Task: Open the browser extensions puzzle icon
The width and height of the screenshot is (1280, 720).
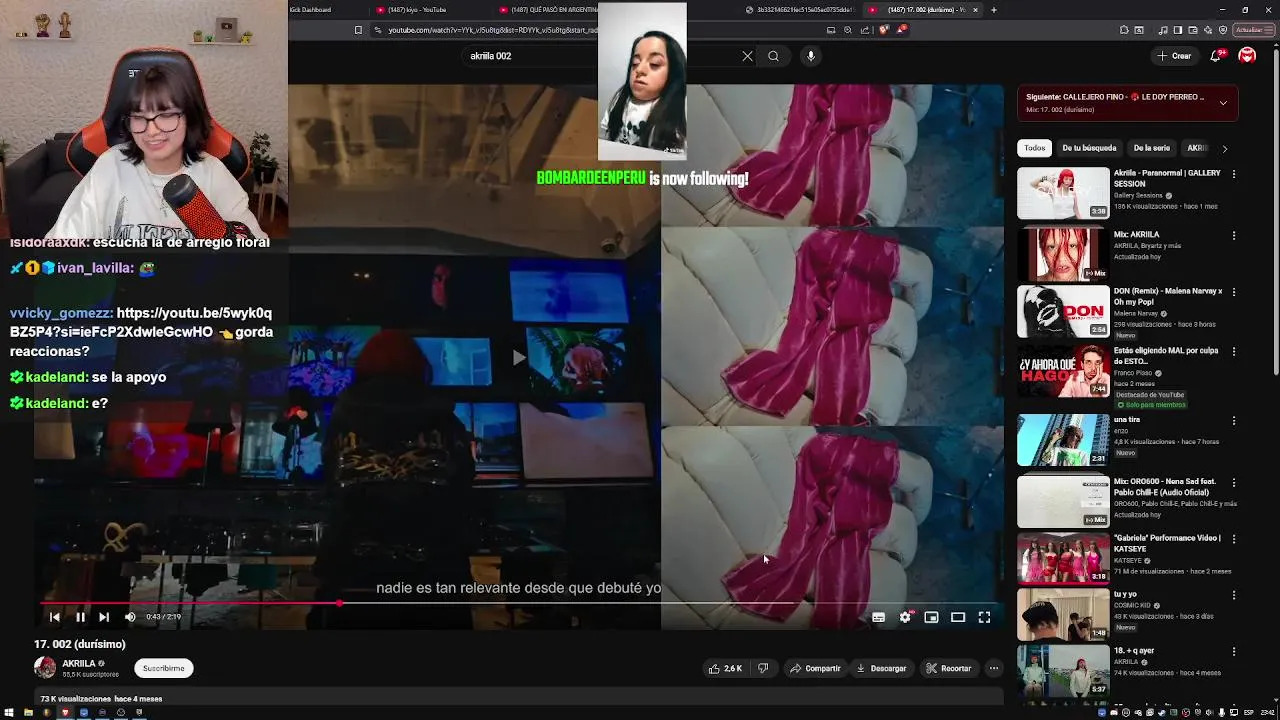Action: pos(1124,30)
